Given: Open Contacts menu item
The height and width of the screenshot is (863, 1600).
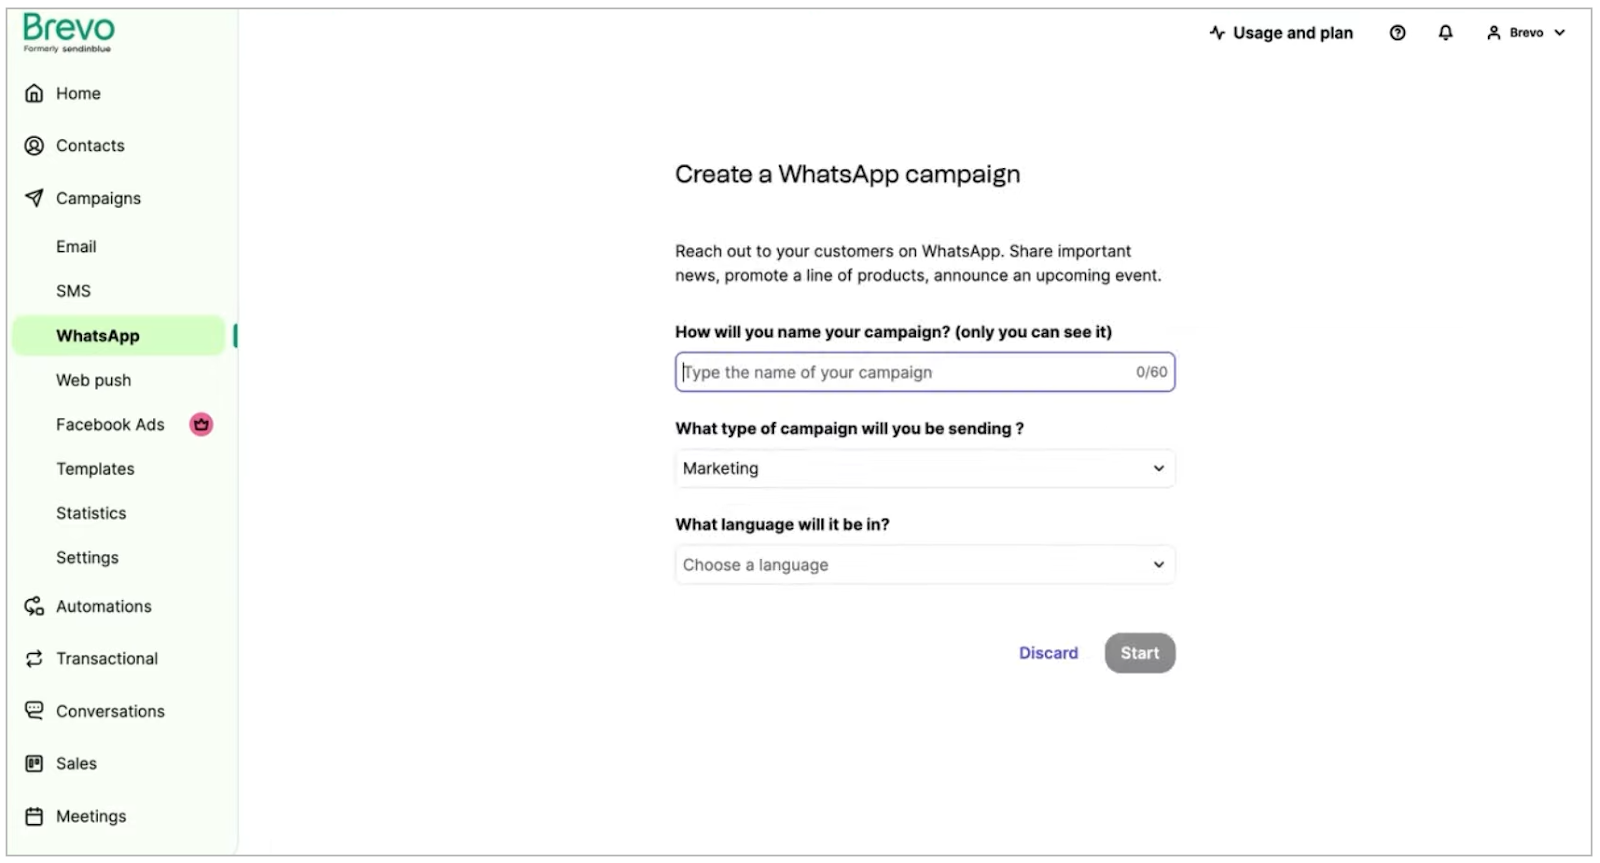Looking at the screenshot, I should (90, 145).
